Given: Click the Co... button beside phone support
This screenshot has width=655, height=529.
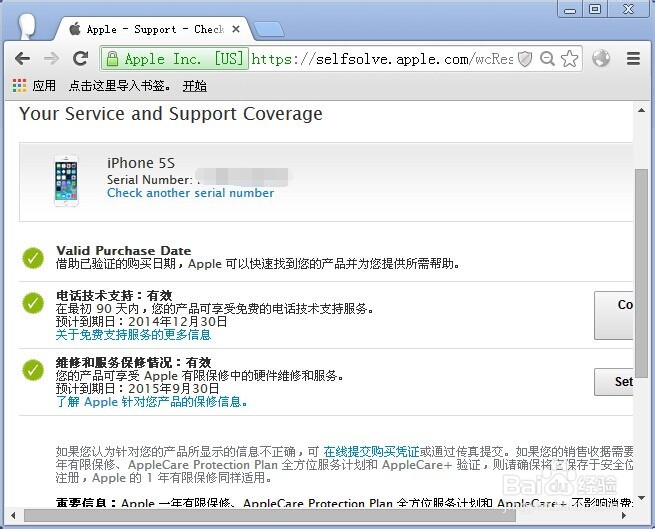Looking at the screenshot, I should coord(614,315).
